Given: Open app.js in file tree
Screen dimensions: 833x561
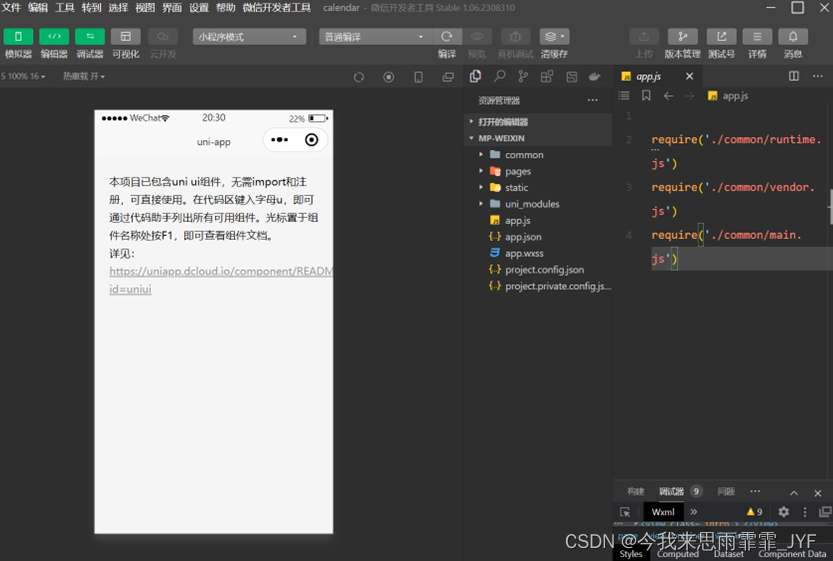Looking at the screenshot, I should point(538,220).
